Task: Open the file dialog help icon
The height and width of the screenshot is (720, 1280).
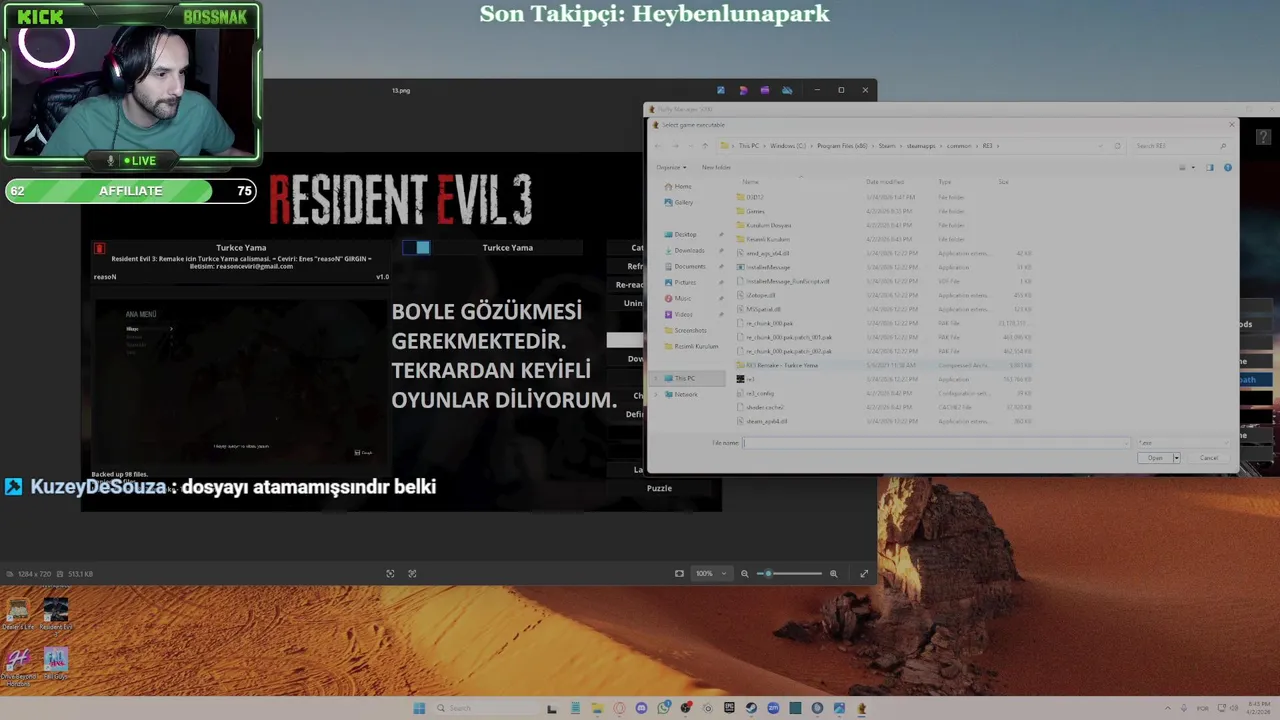Action: 1228,167
